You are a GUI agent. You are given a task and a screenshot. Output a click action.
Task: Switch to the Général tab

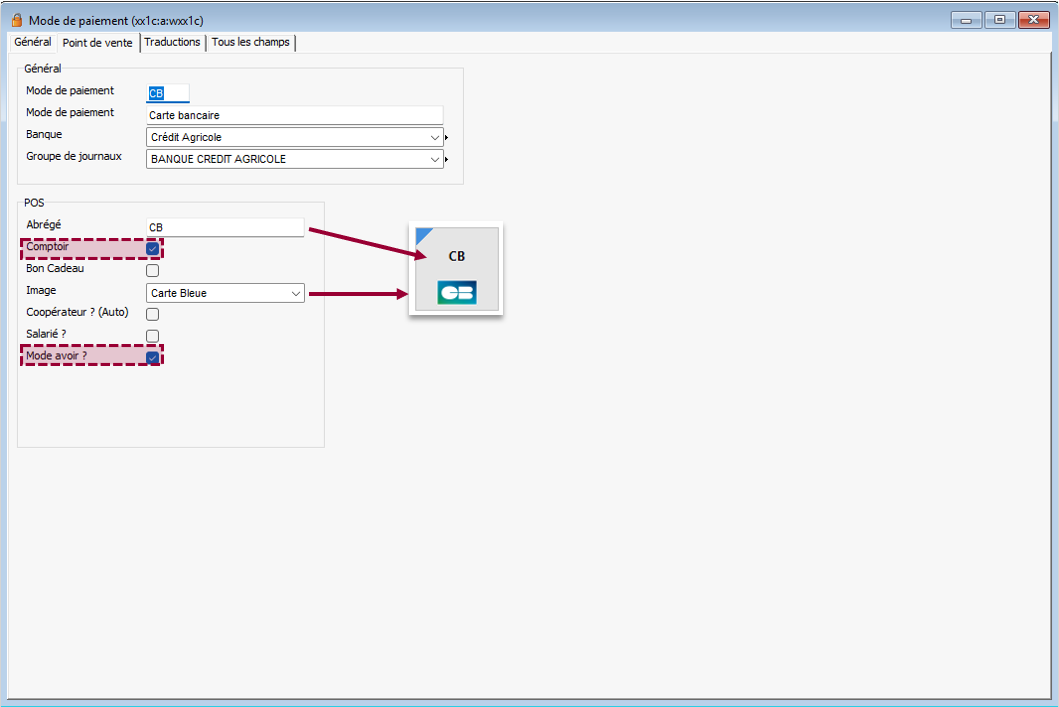(32, 42)
